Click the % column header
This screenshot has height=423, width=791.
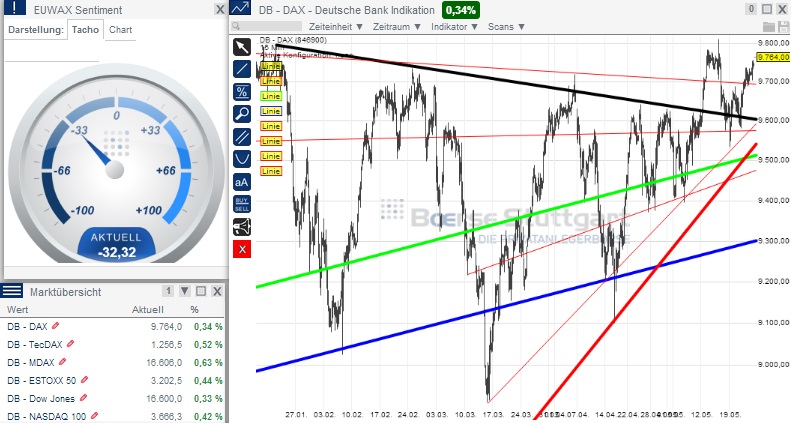point(194,310)
